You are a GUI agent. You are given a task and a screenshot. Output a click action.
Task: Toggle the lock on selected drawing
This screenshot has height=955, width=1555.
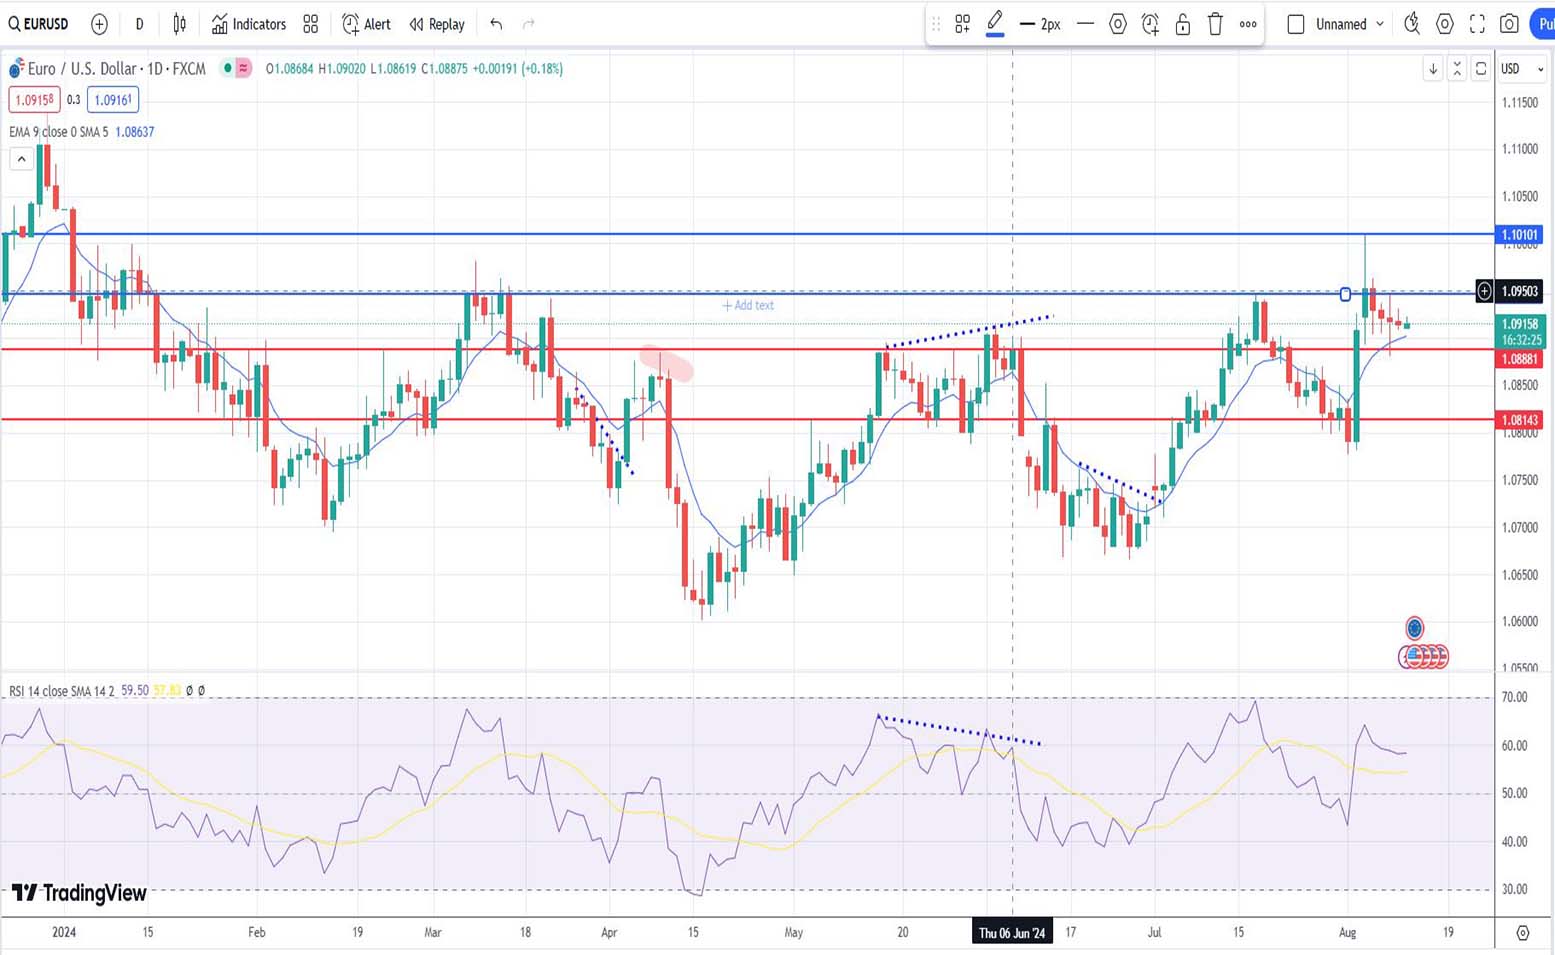point(1183,24)
